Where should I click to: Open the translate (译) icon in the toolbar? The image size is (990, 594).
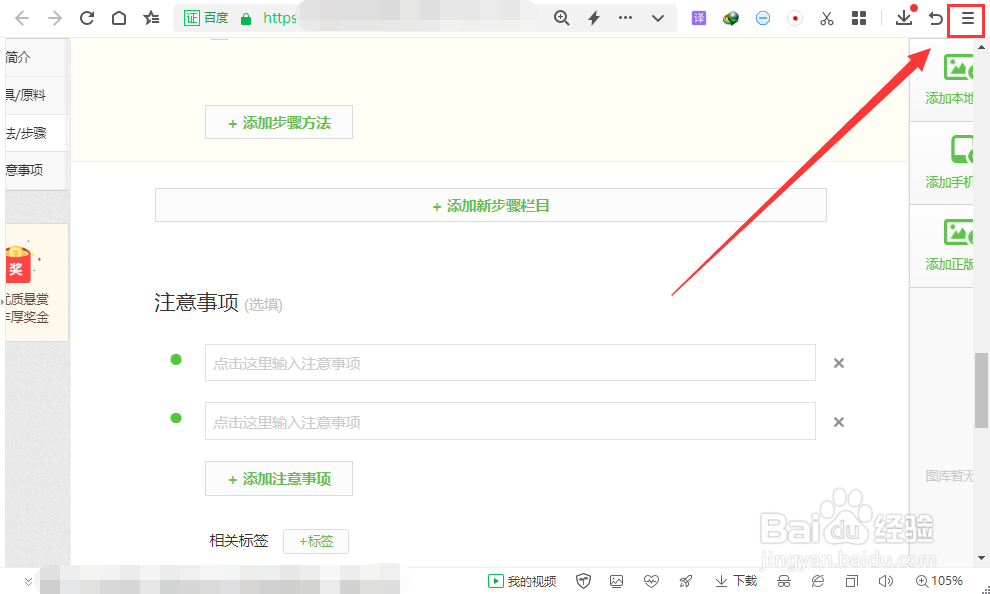pos(698,18)
